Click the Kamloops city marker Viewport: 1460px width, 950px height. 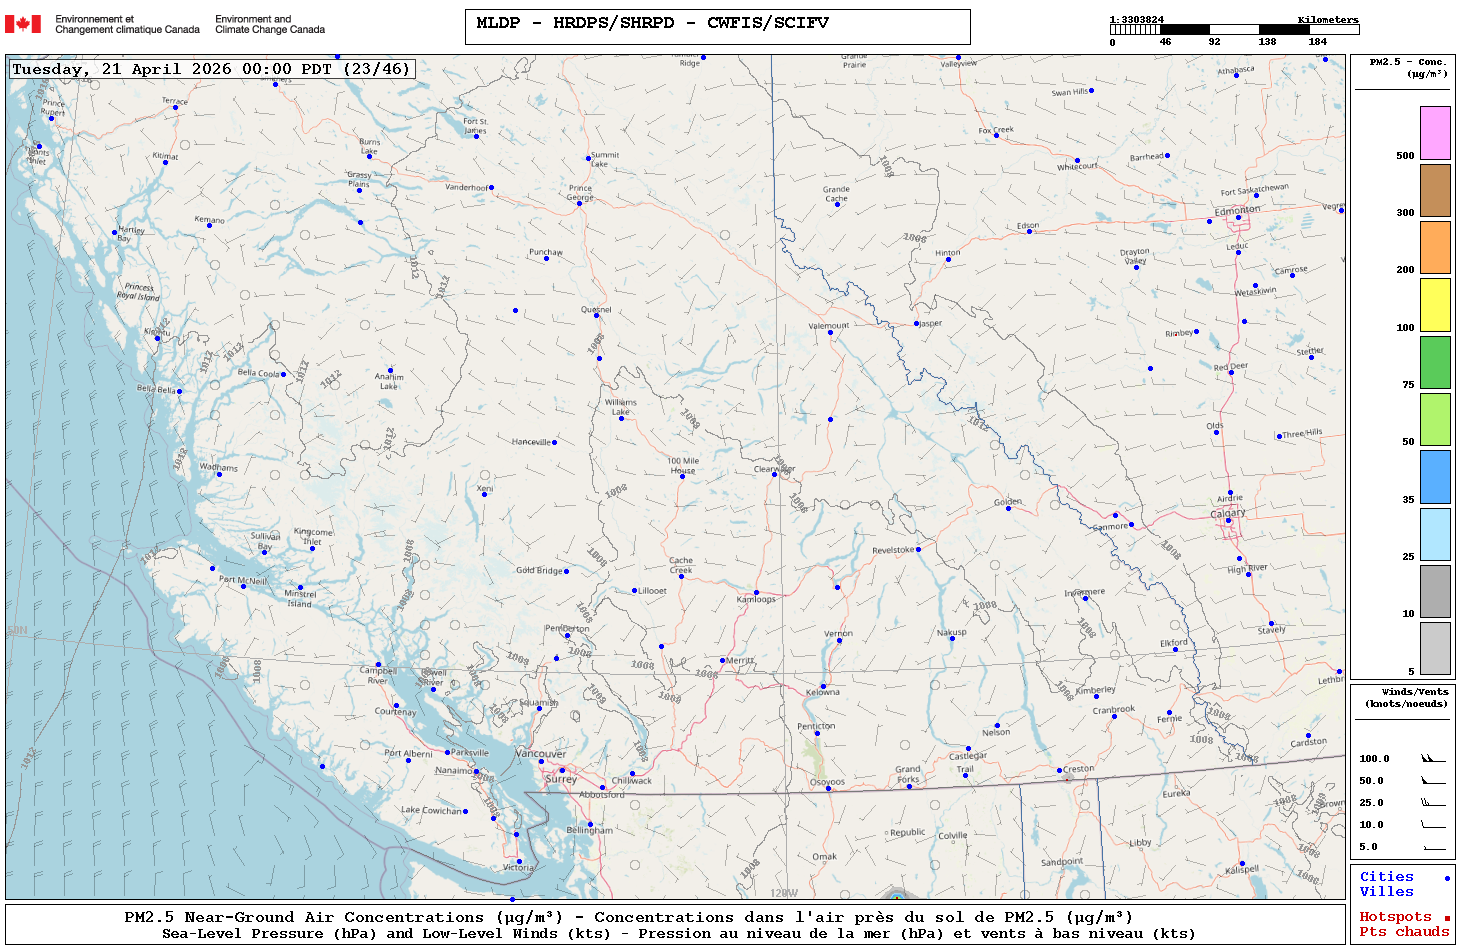[x=756, y=593]
